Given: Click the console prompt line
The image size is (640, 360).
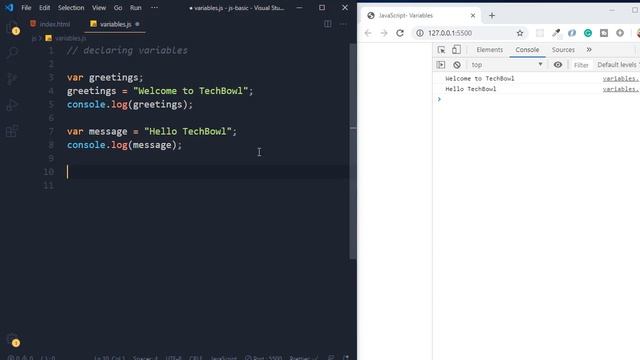Looking at the screenshot, I should [536, 99].
